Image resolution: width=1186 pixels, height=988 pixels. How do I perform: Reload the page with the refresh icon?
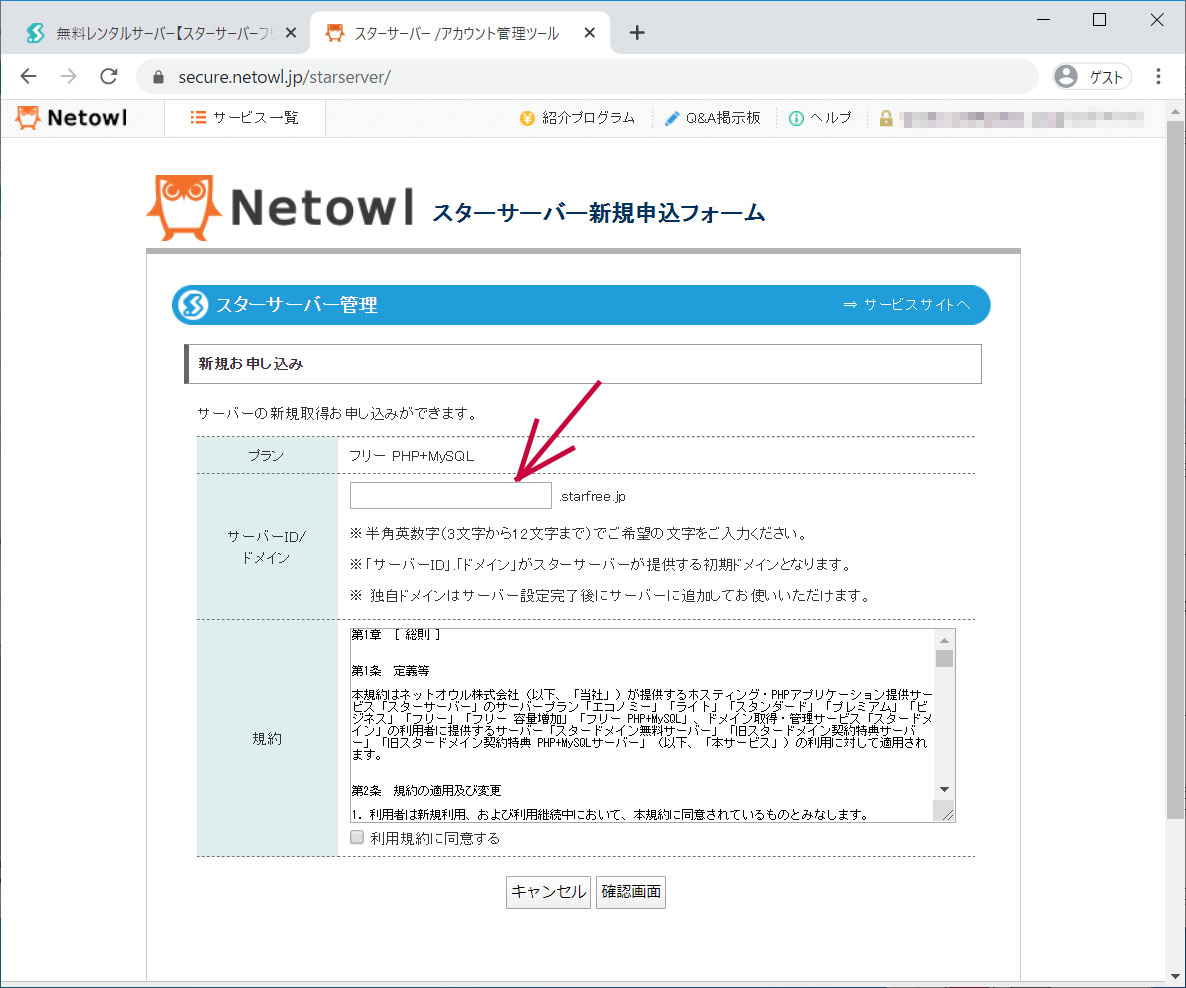coord(109,76)
